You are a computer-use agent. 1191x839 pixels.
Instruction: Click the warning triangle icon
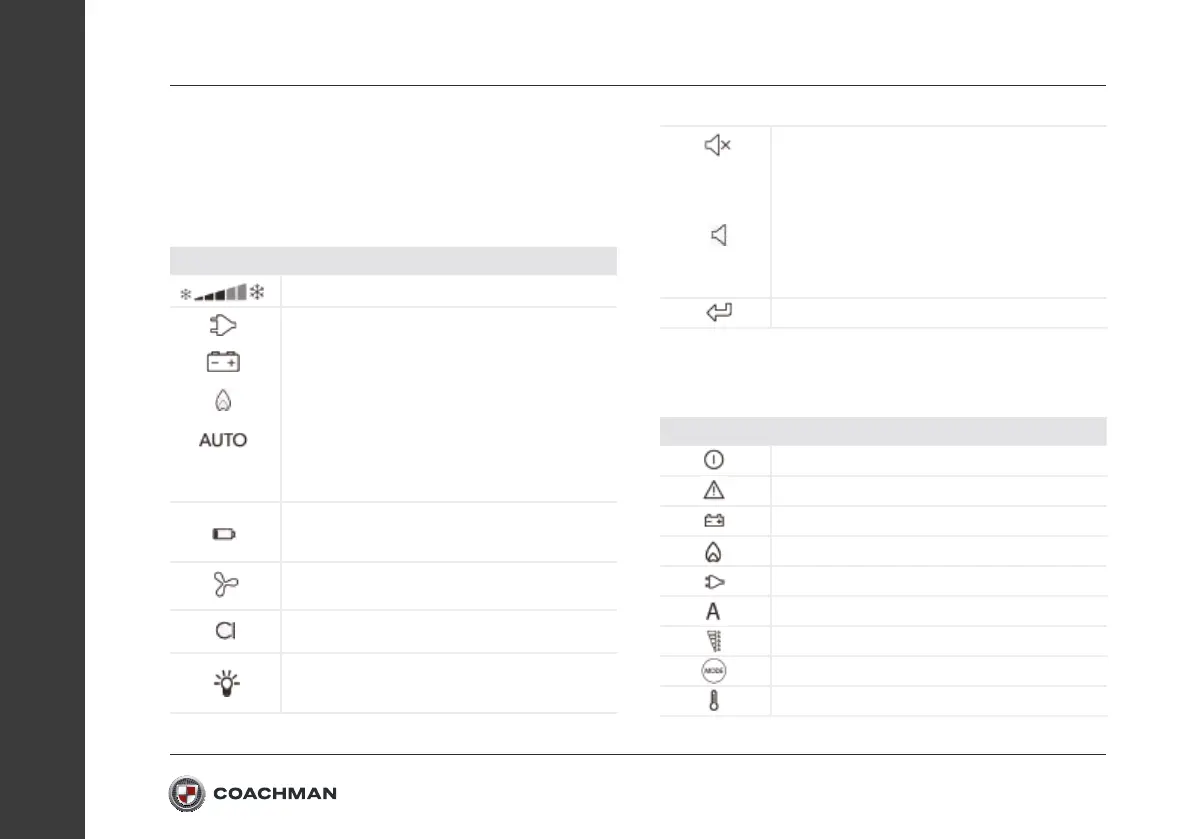(713, 490)
